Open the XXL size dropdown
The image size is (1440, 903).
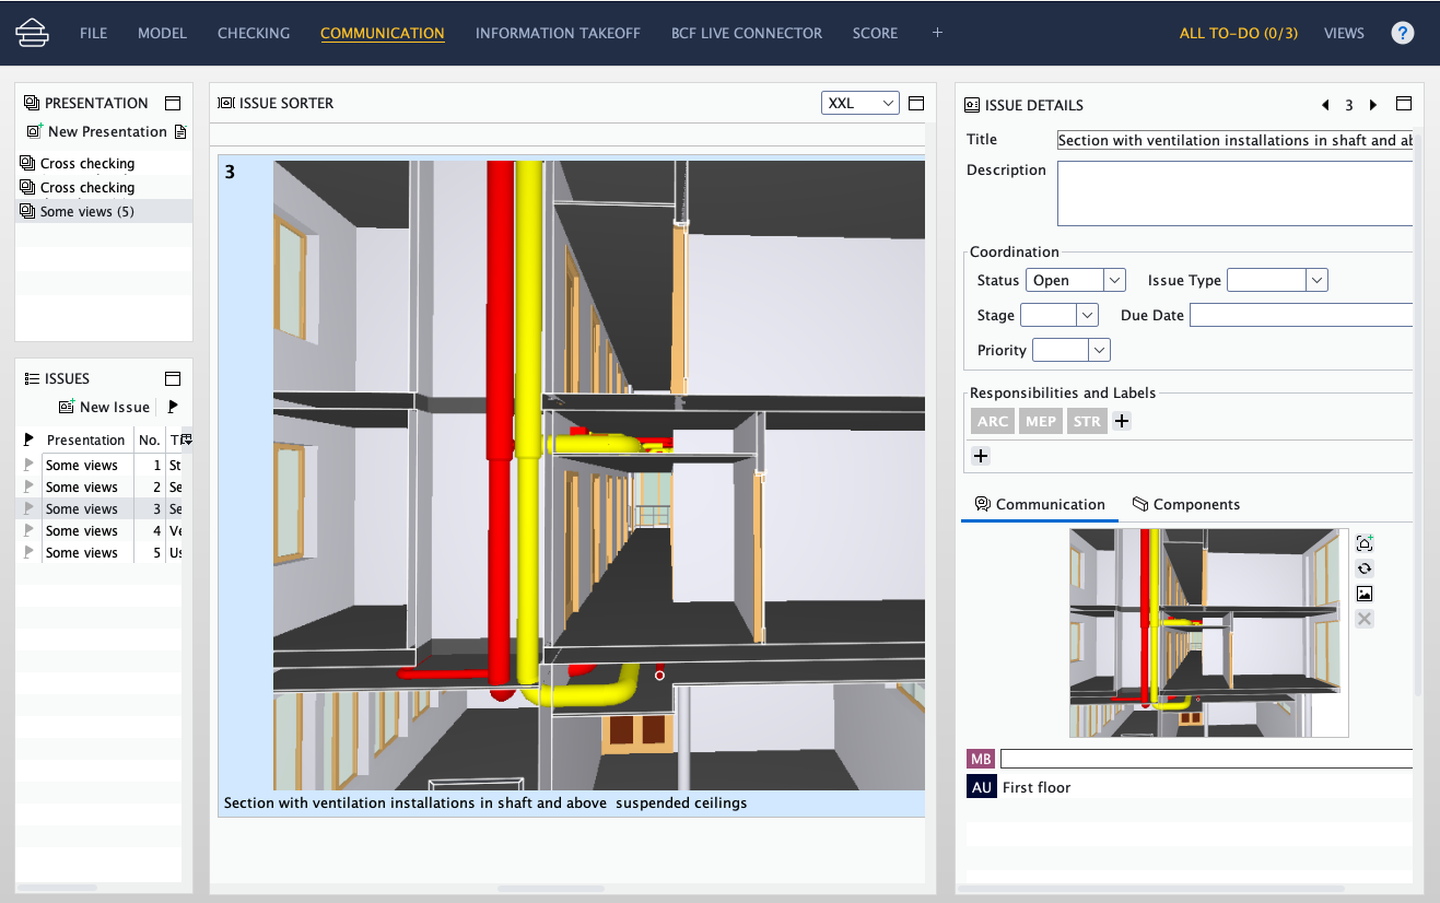point(859,103)
